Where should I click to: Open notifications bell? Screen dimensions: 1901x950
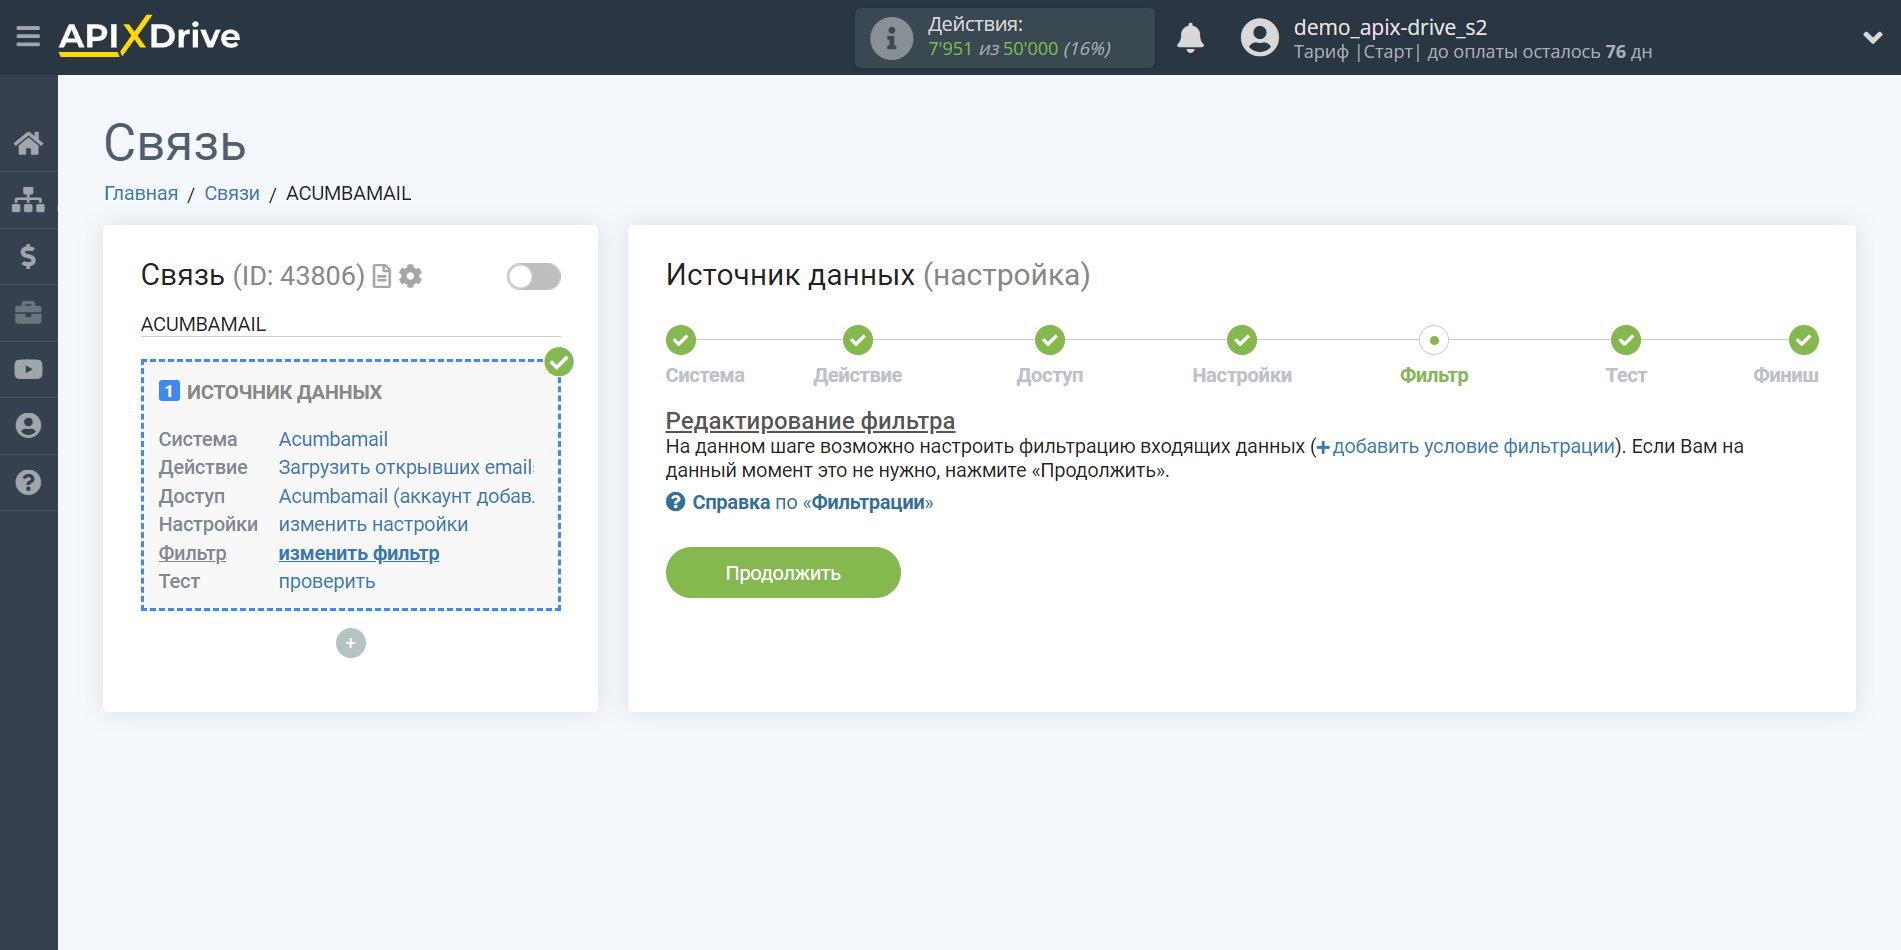tap(1190, 38)
